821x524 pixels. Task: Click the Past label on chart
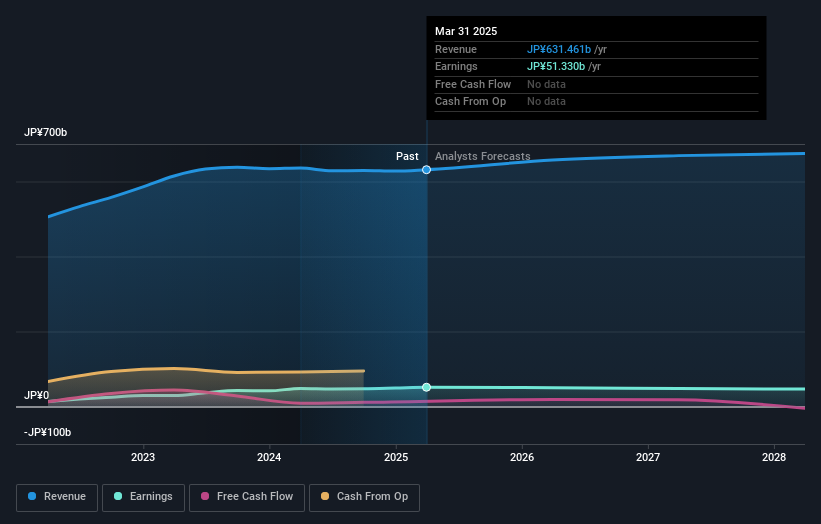(x=407, y=156)
